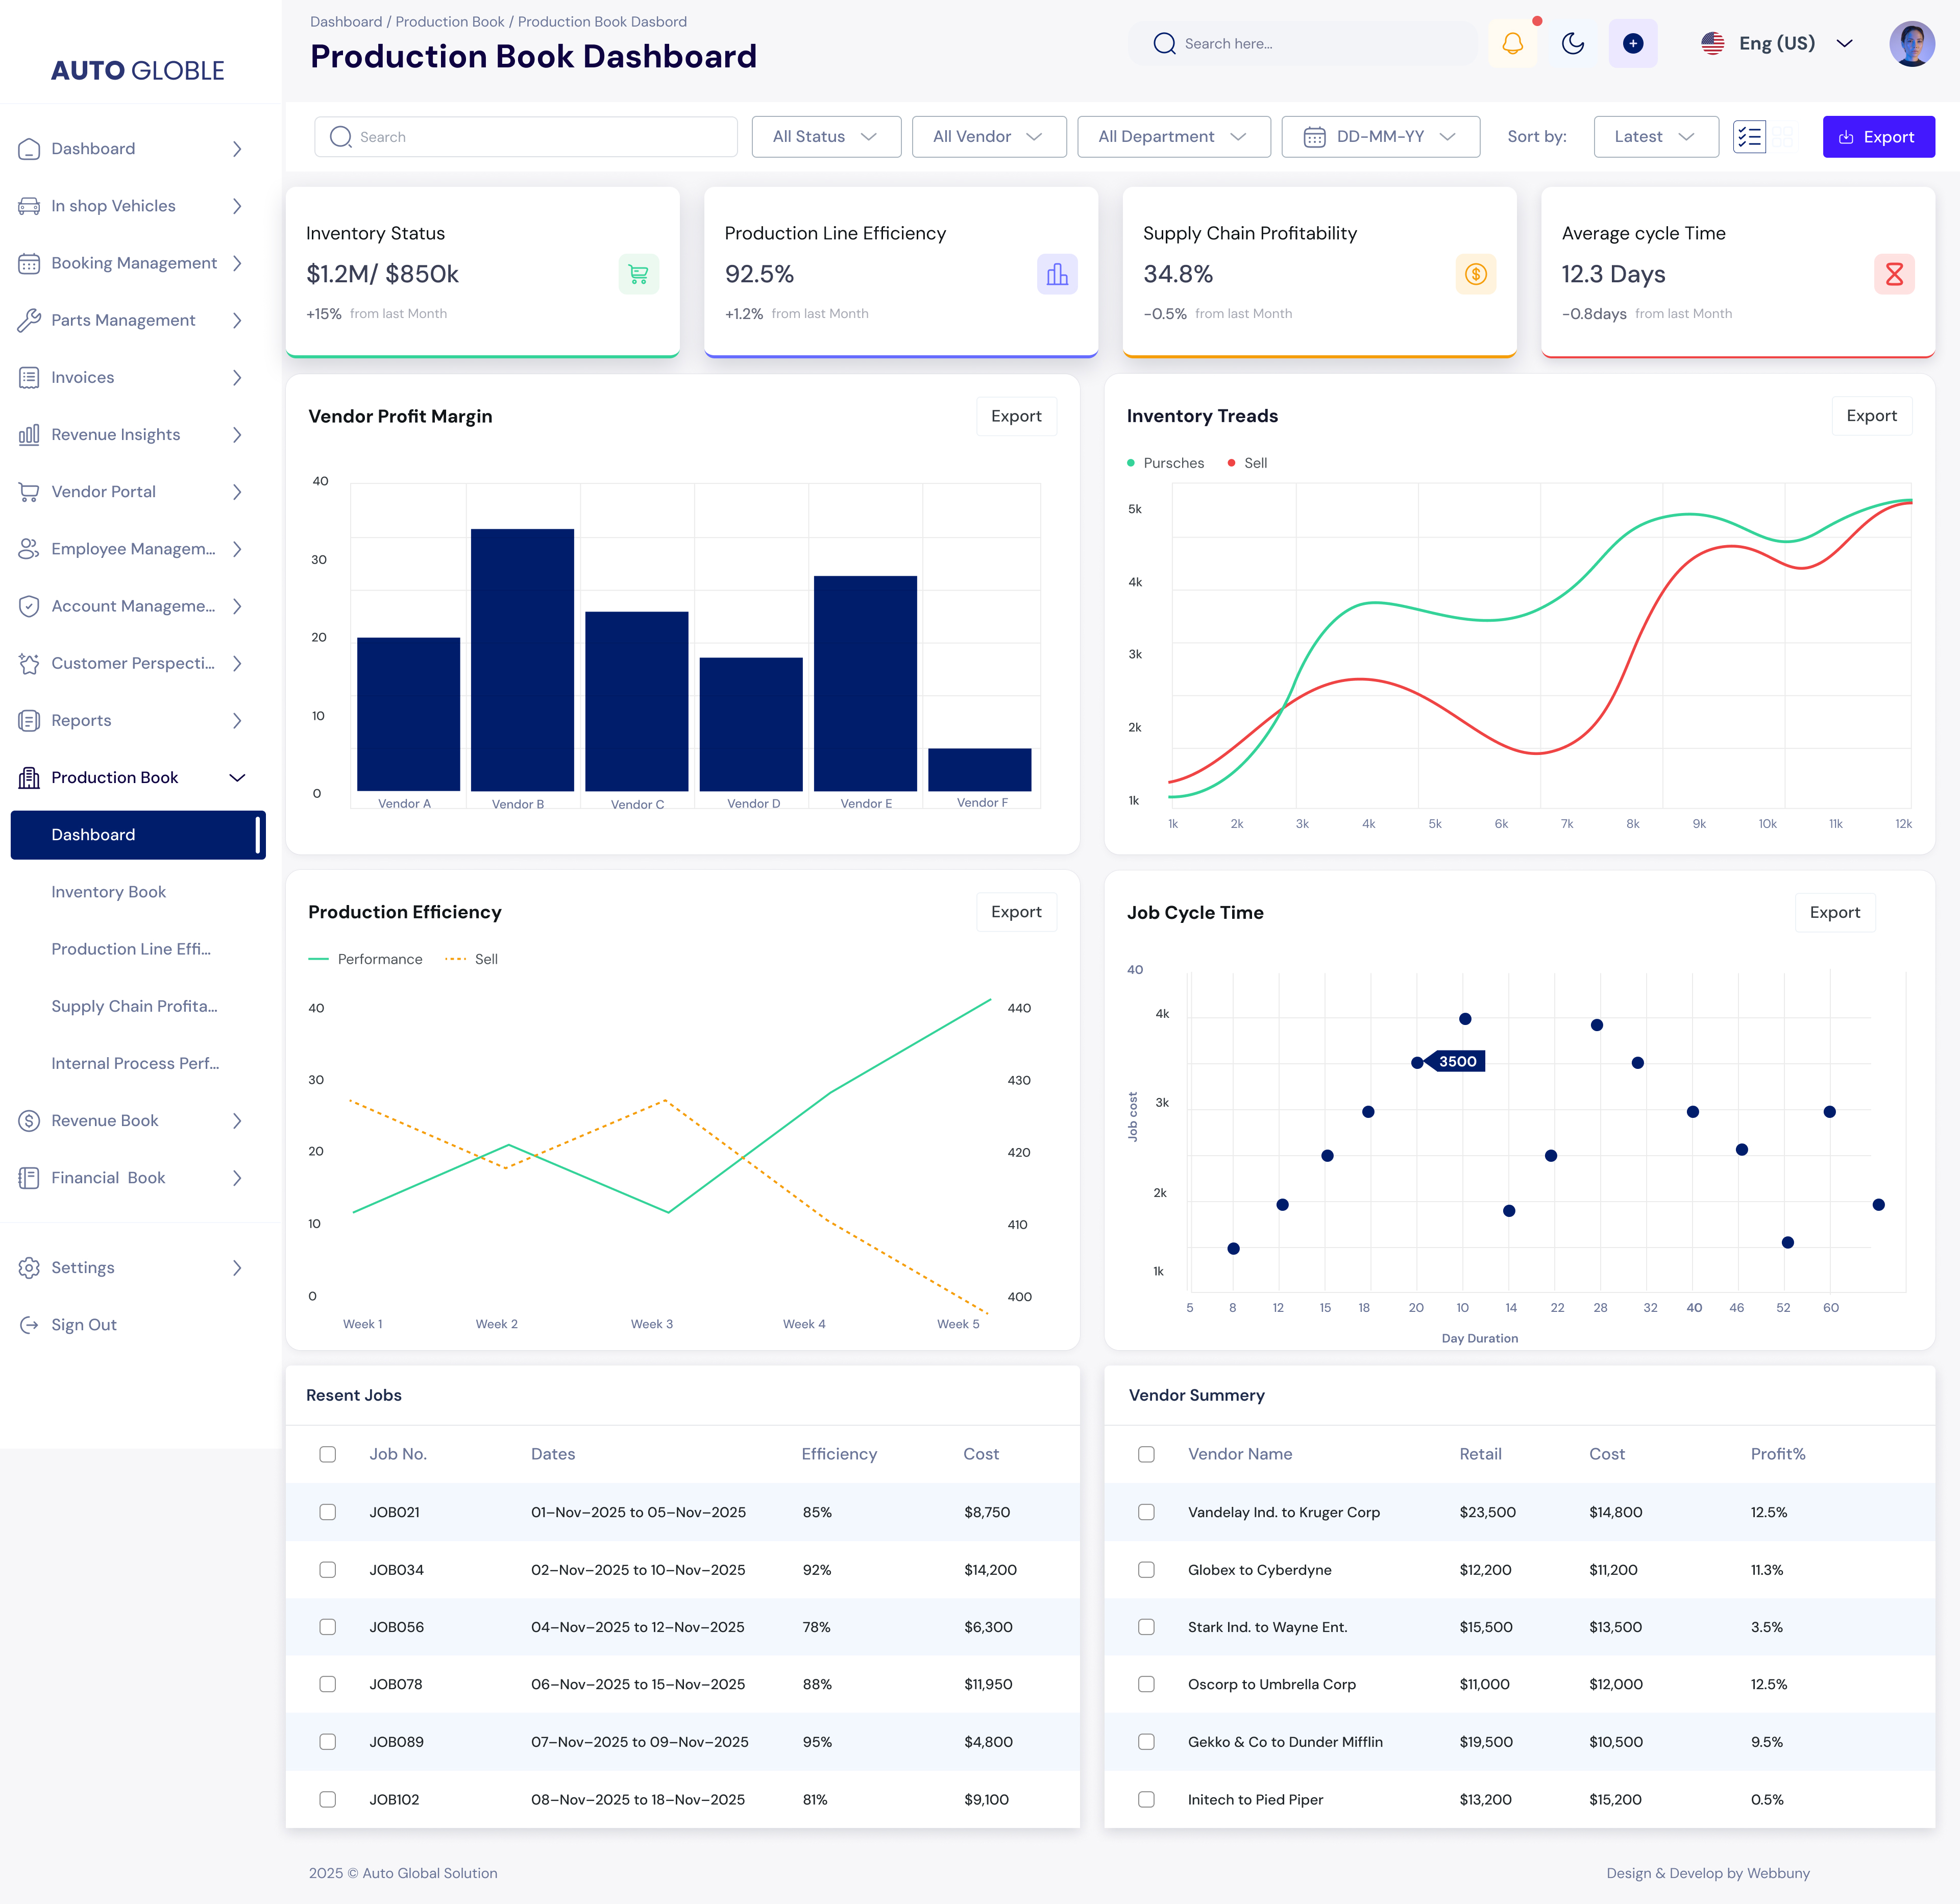This screenshot has width=1960, height=1904.
Task: Select active Dashboard submenu item
Action: point(138,835)
